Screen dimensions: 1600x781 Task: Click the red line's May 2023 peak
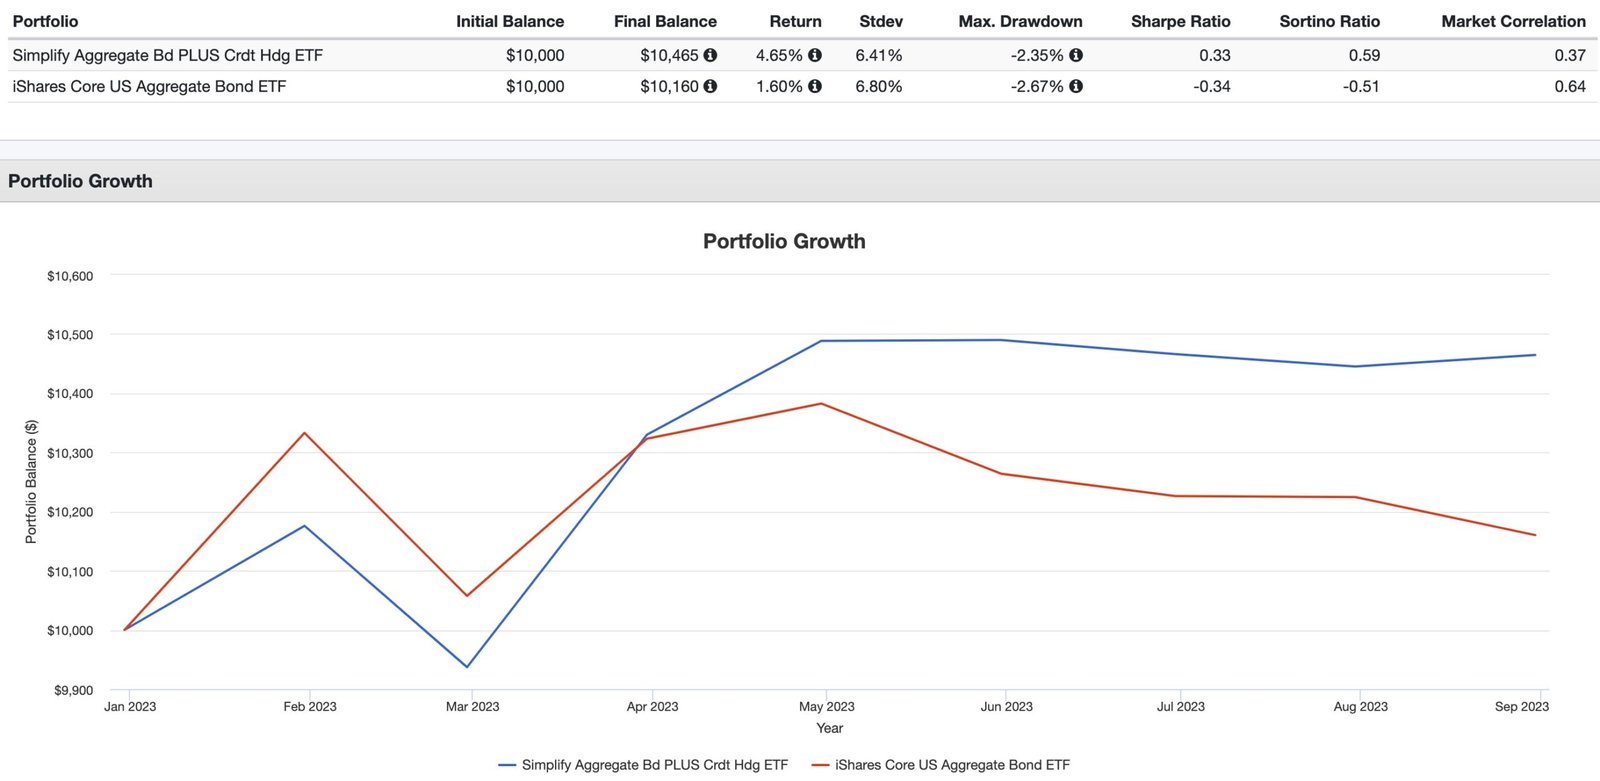tap(821, 404)
